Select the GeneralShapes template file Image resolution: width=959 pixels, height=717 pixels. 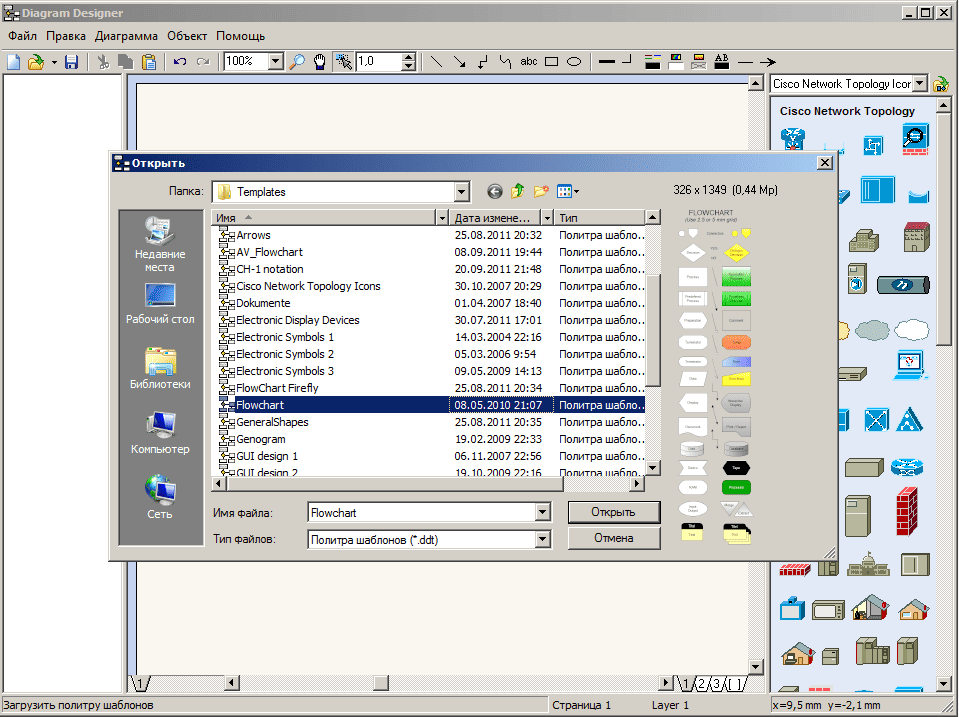pyautogui.click(x=272, y=422)
